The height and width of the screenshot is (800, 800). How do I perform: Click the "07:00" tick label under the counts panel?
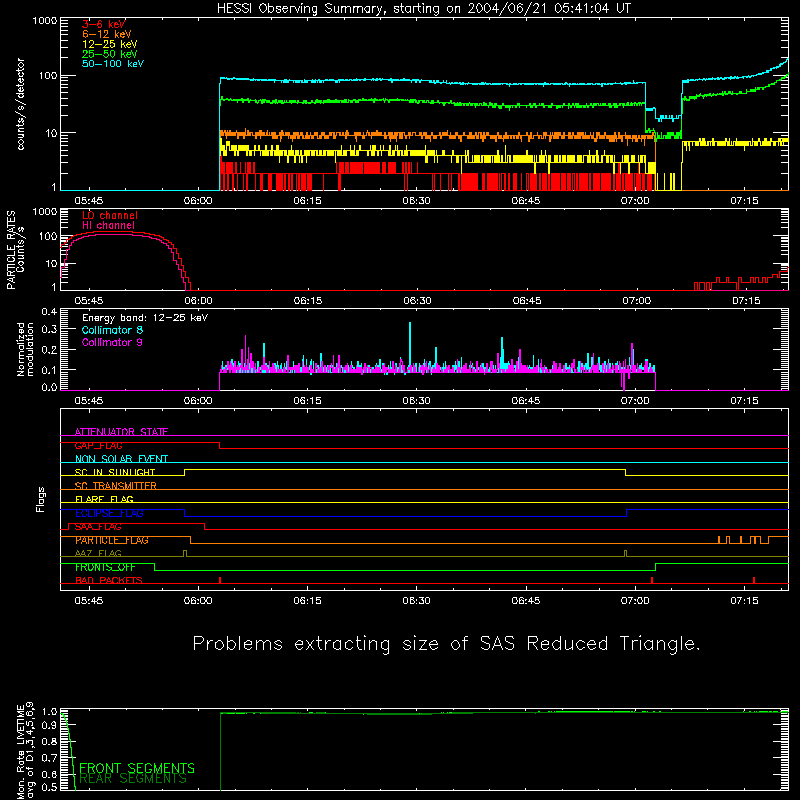coord(635,201)
